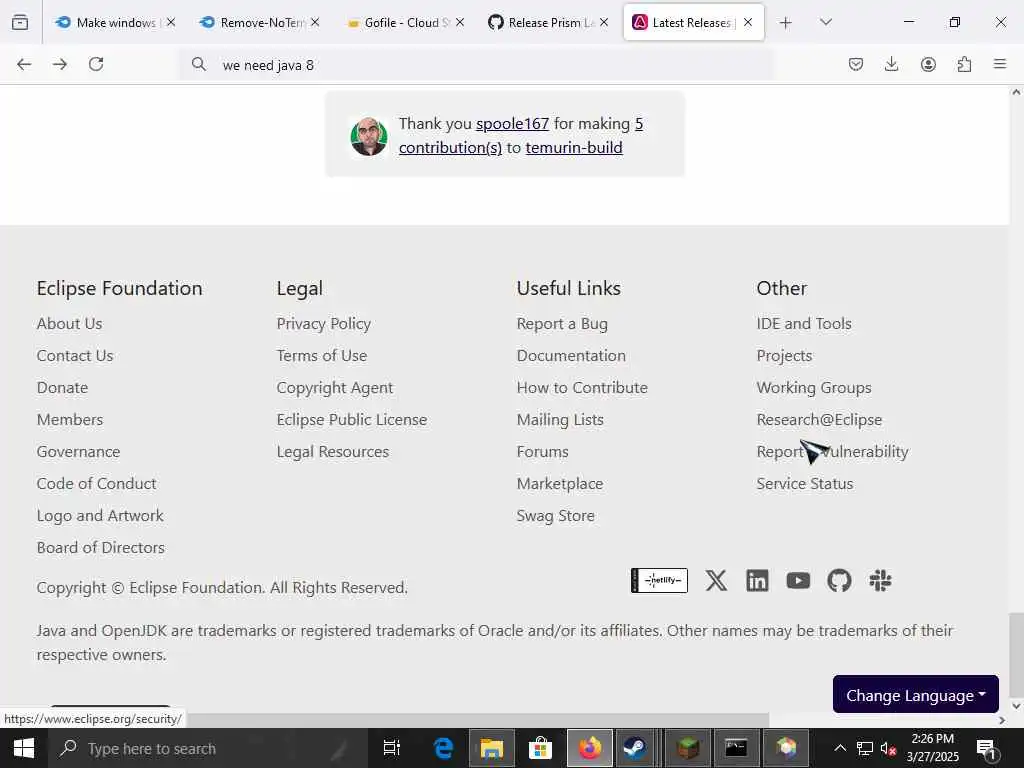The width and height of the screenshot is (1024, 768).
Task: Open the GitHub social icon
Action: [839, 580]
